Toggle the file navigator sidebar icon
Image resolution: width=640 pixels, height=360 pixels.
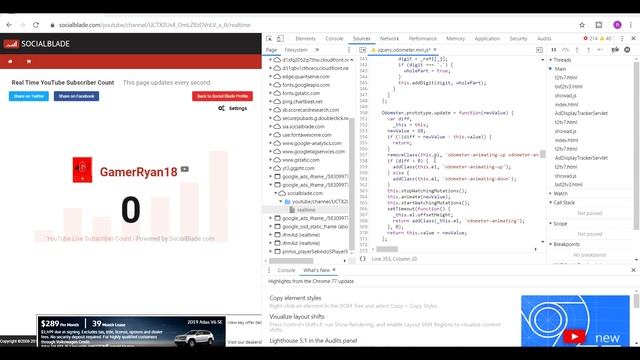coord(362,50)
